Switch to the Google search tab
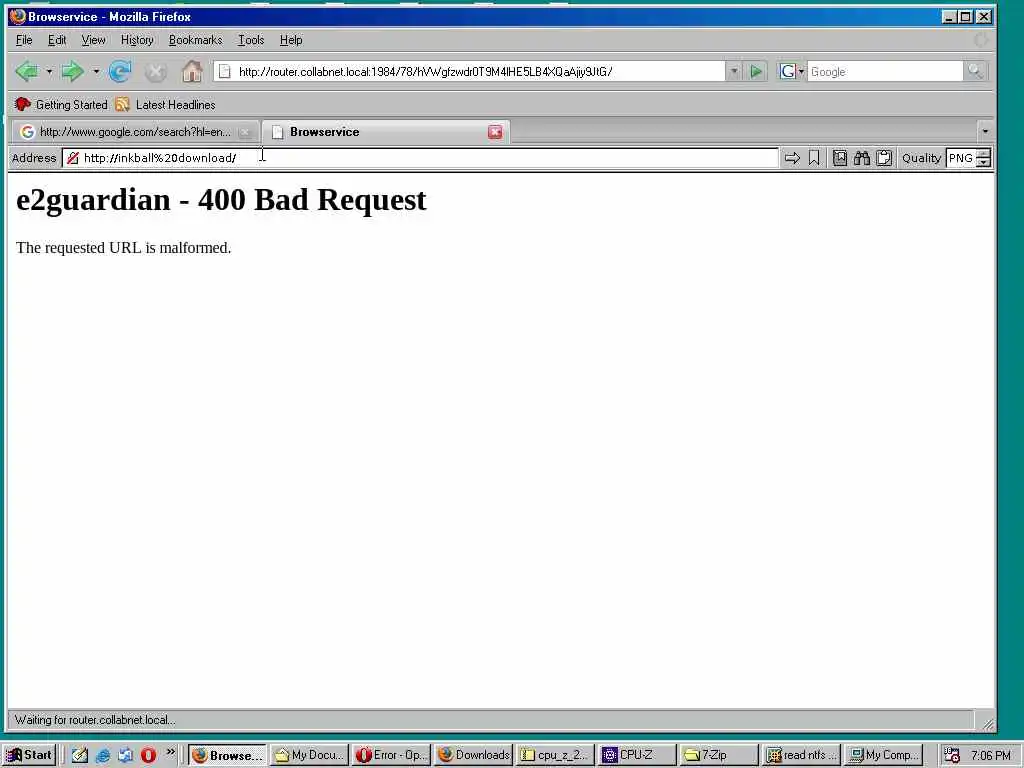Image resolution: width=1024 pixels, height=768 pixels. coord(135,132)
